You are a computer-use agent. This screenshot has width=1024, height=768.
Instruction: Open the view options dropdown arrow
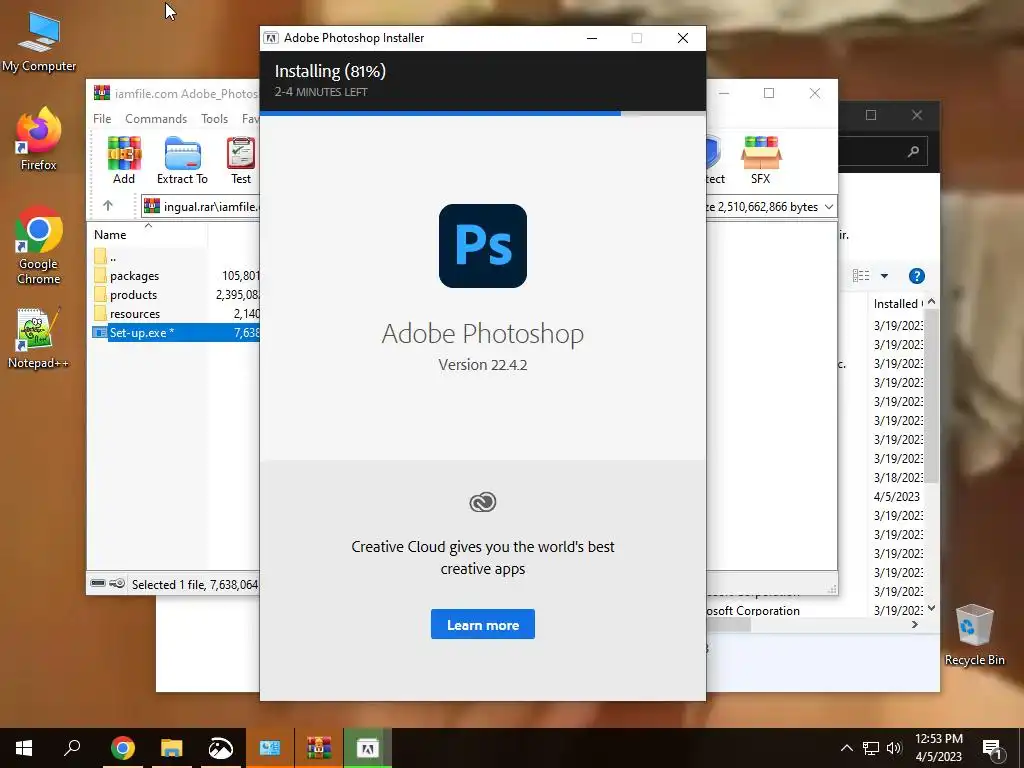click(884, 276)
